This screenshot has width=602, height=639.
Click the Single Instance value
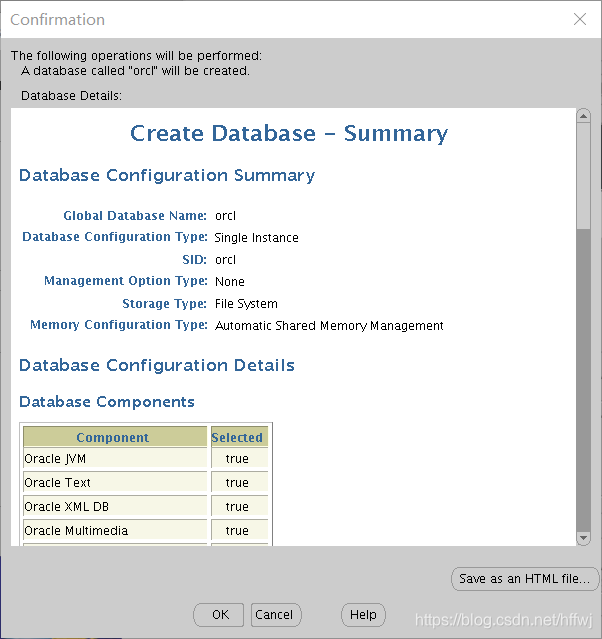pos(256,238)
